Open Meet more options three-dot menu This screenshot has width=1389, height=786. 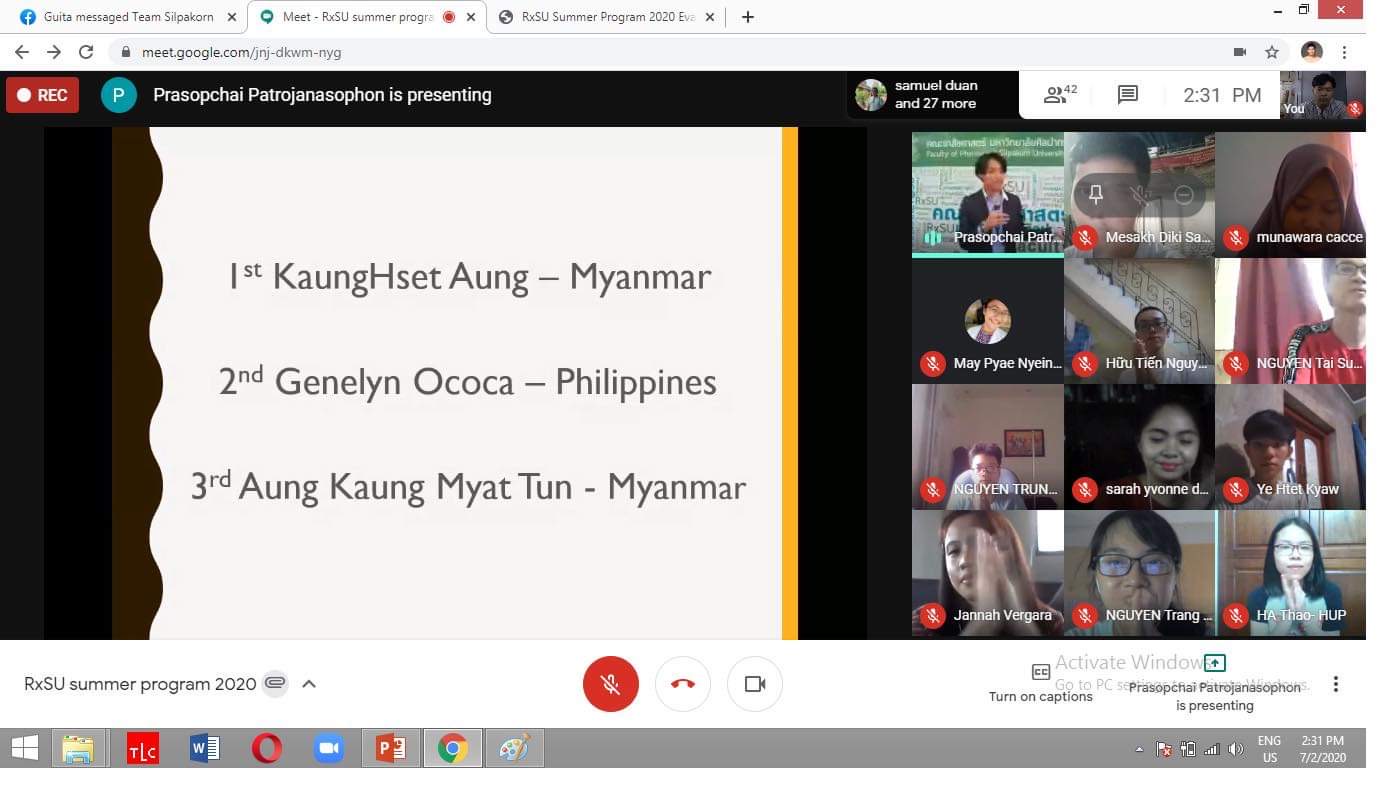pos(1335,684)
